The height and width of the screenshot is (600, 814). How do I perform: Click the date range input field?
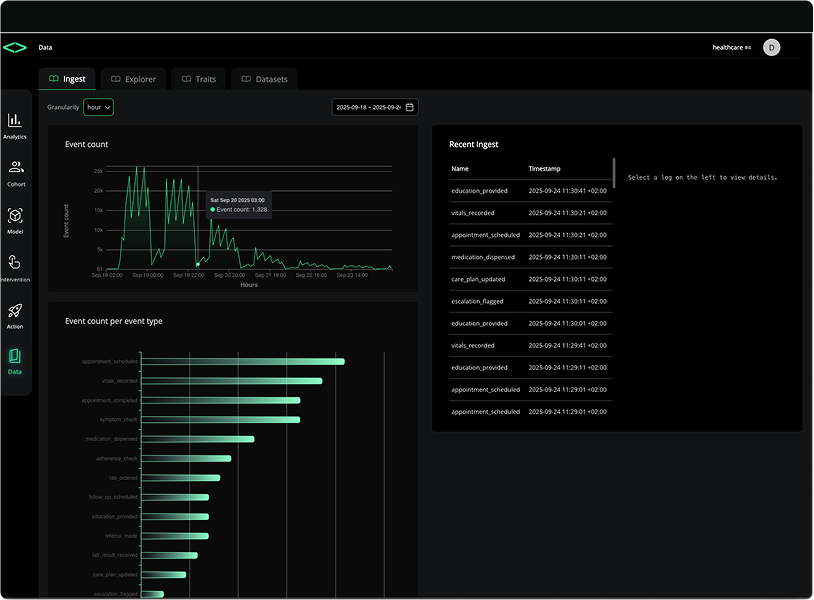[367, 107]
